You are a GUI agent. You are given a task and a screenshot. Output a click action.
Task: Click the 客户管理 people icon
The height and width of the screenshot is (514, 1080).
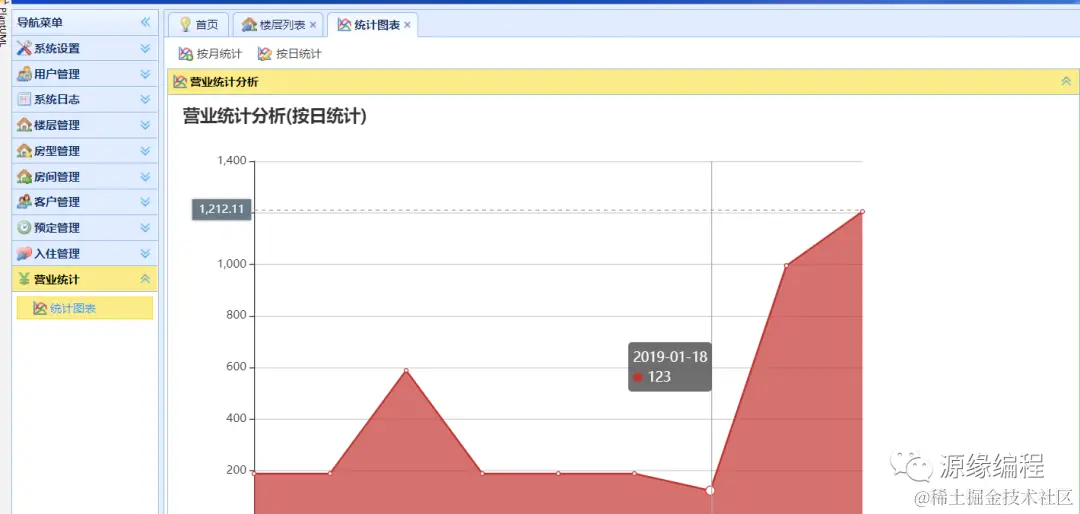click(x=24, y=202)
